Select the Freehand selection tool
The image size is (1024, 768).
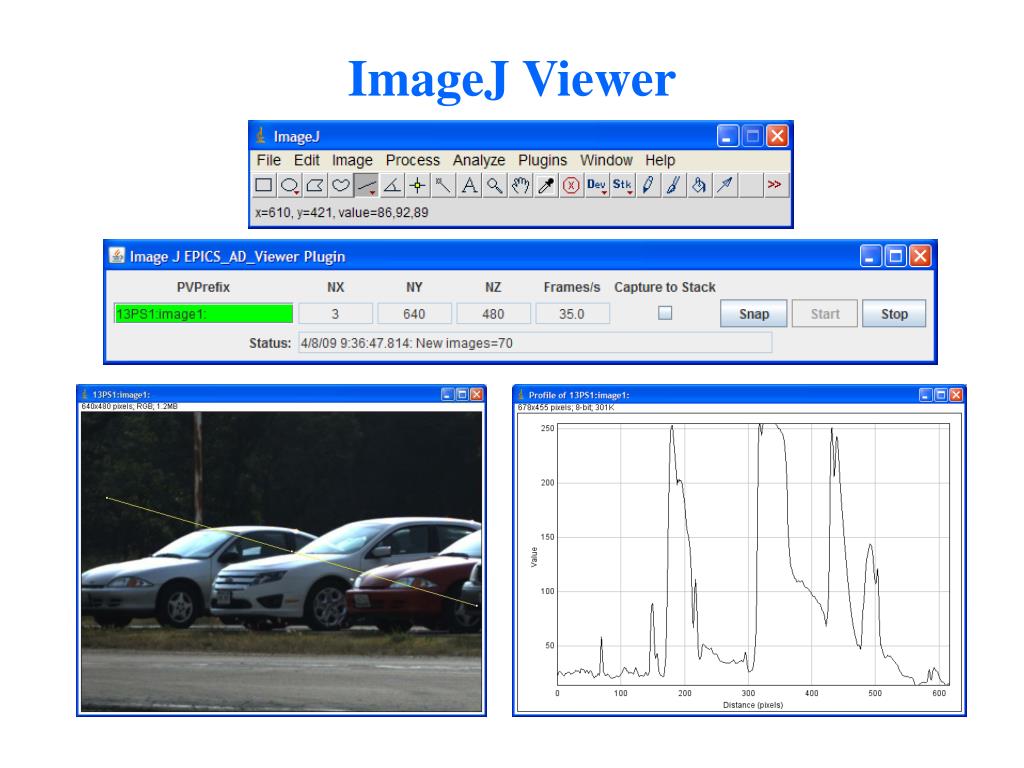(x=340, y=185)
